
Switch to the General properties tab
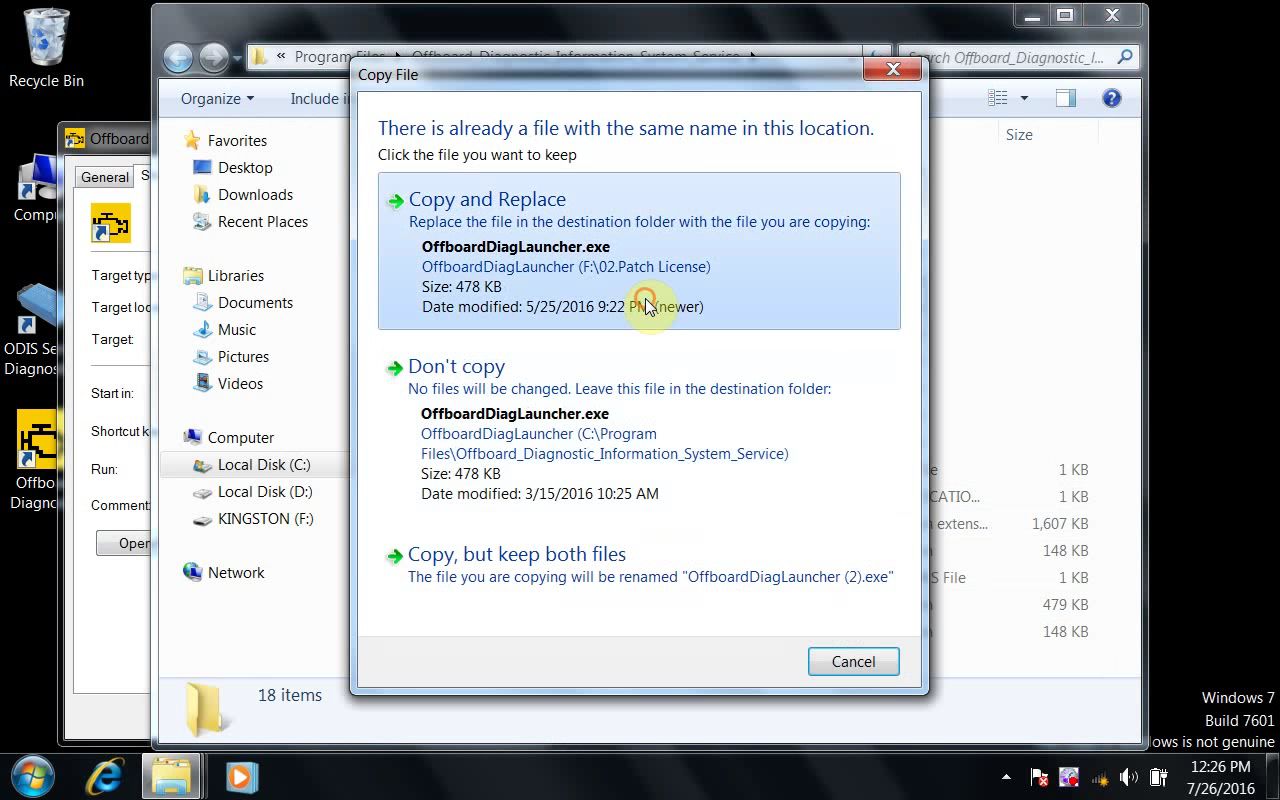pos(105,177)
